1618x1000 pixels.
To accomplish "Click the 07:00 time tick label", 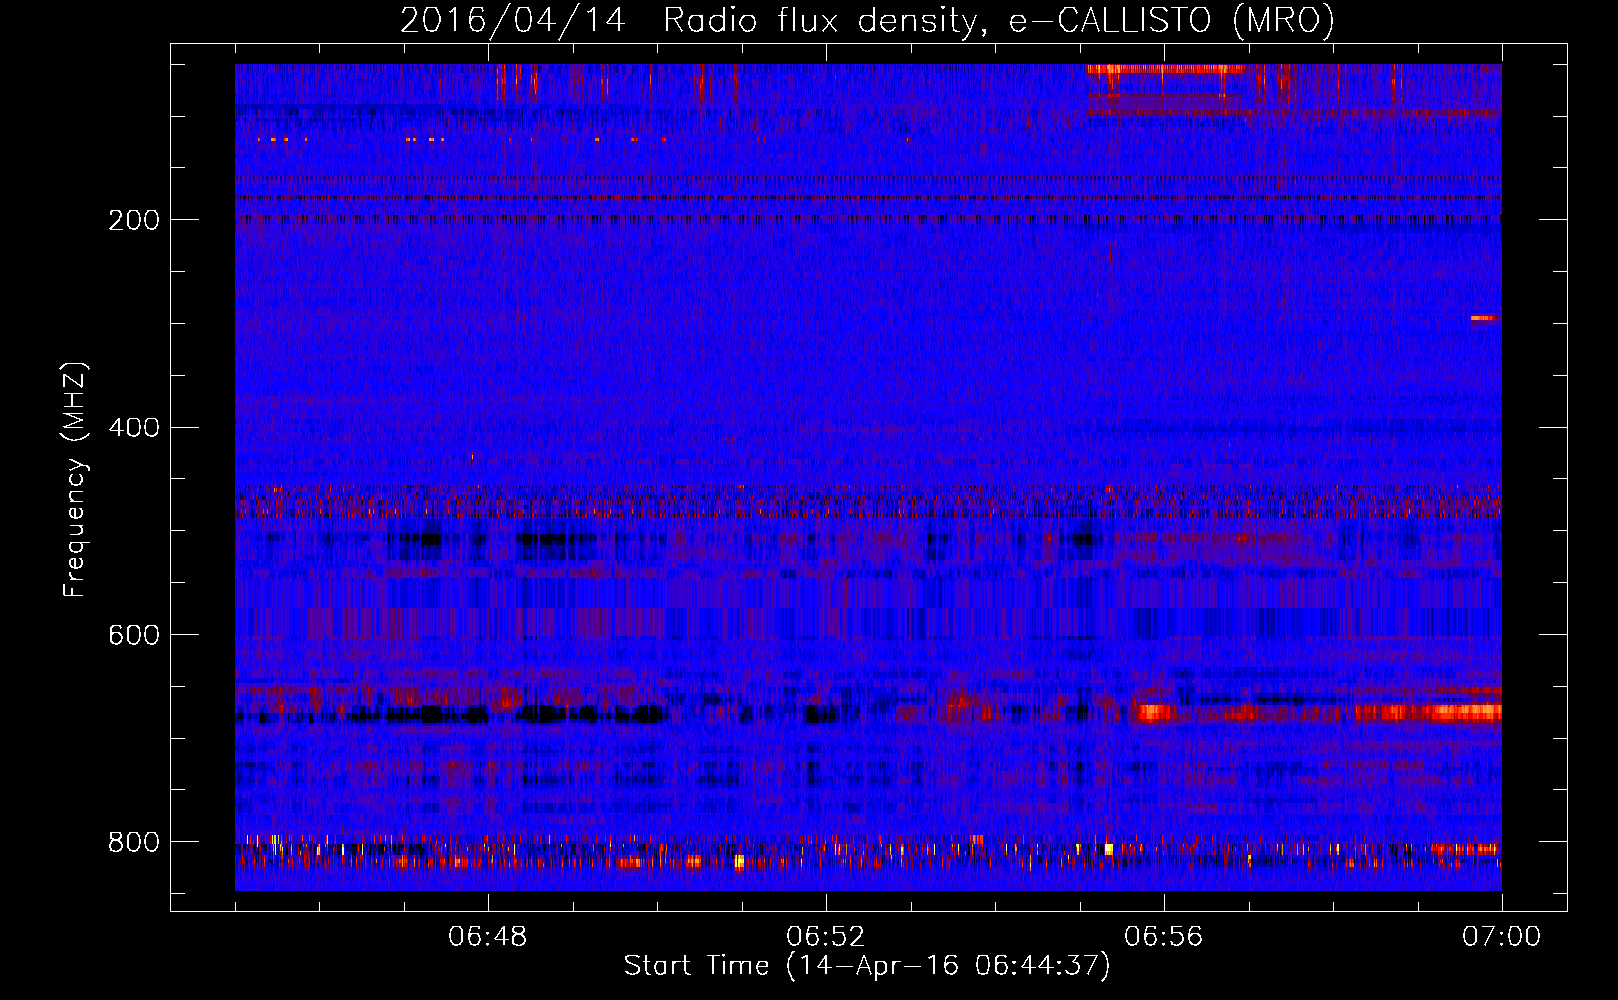I will [1502, 937].
